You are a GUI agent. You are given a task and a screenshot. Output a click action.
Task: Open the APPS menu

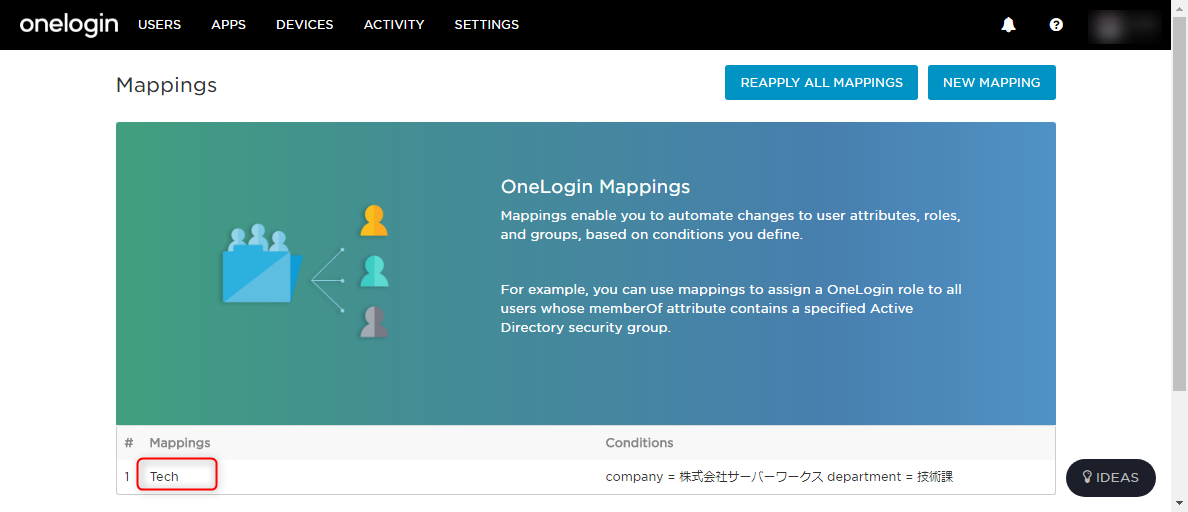click(x=228, y=24)
